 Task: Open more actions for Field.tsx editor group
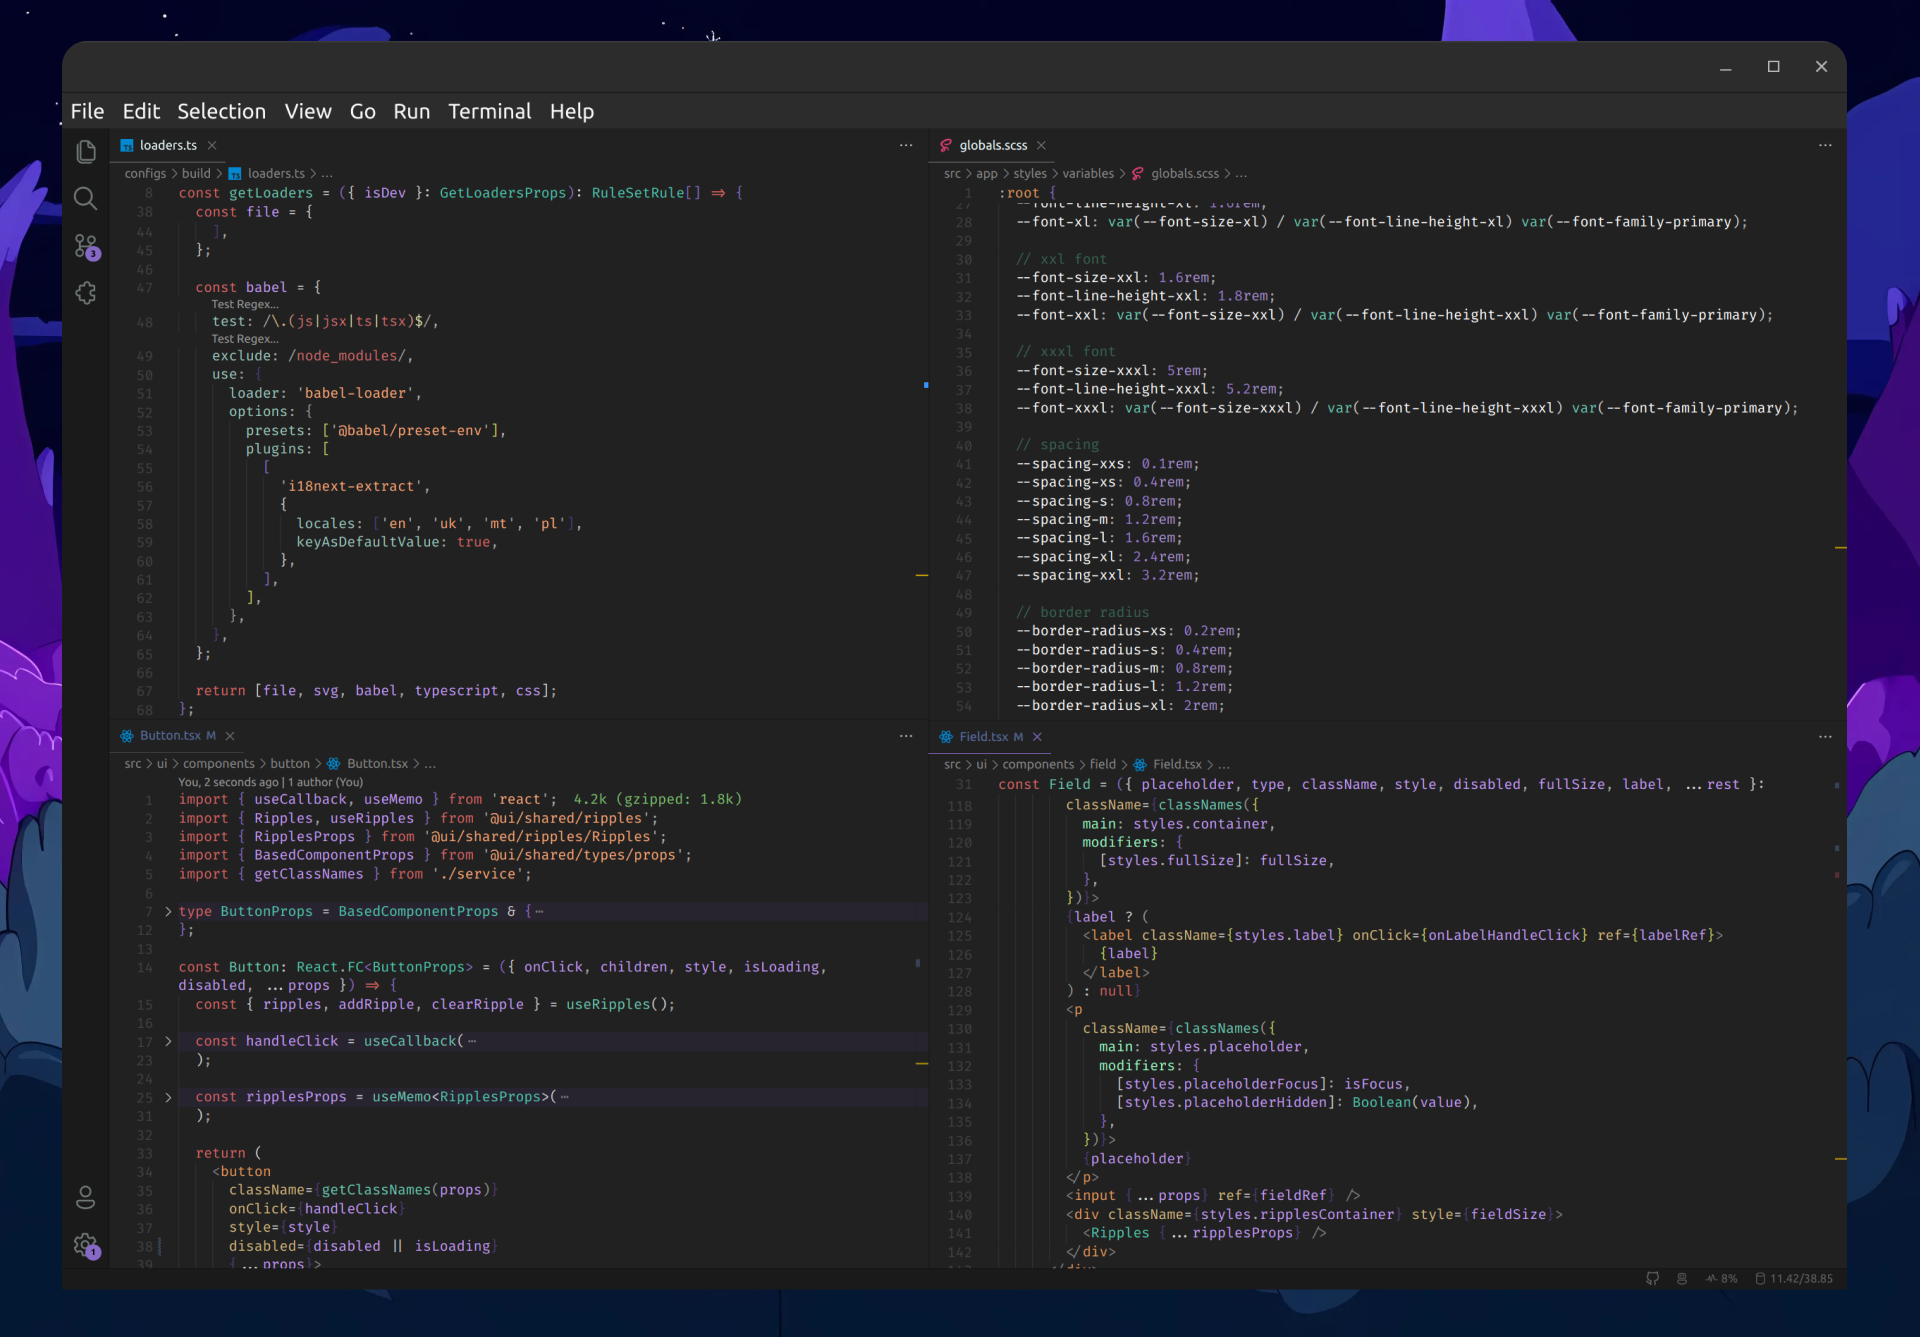pyautogui.click(x=1825, y=736)
